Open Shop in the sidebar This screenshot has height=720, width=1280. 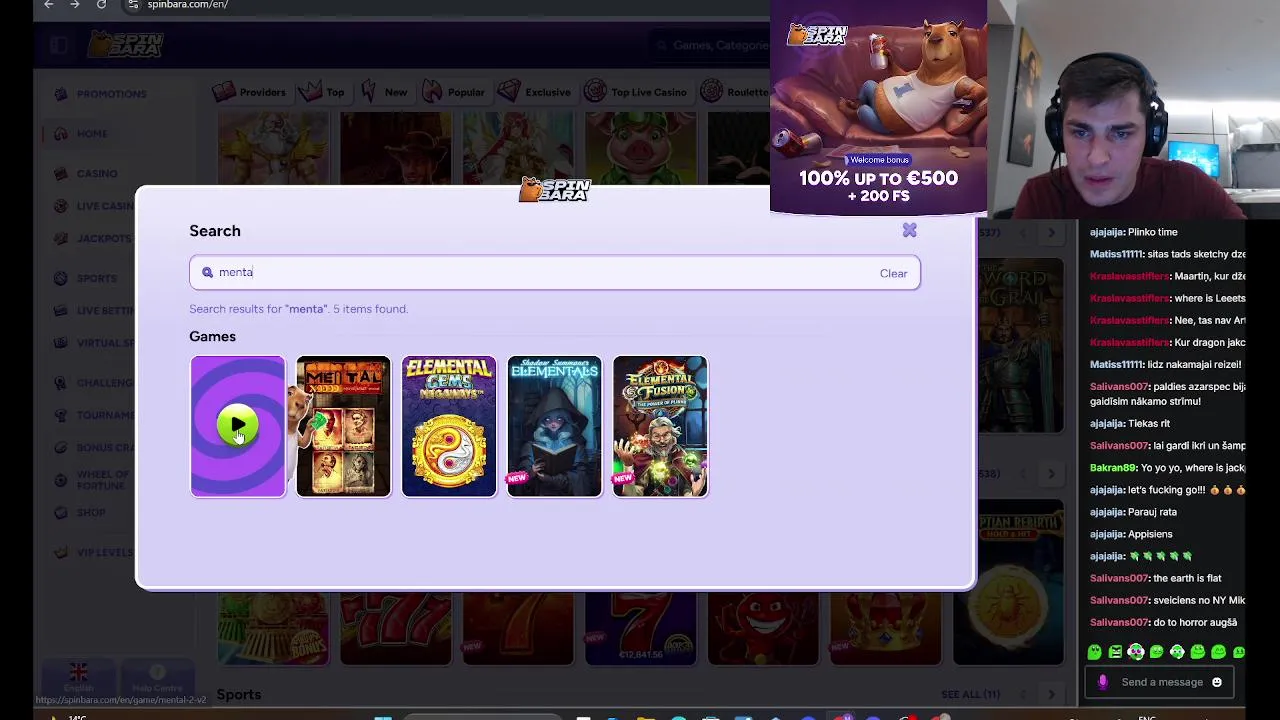[x=91, y=512]
